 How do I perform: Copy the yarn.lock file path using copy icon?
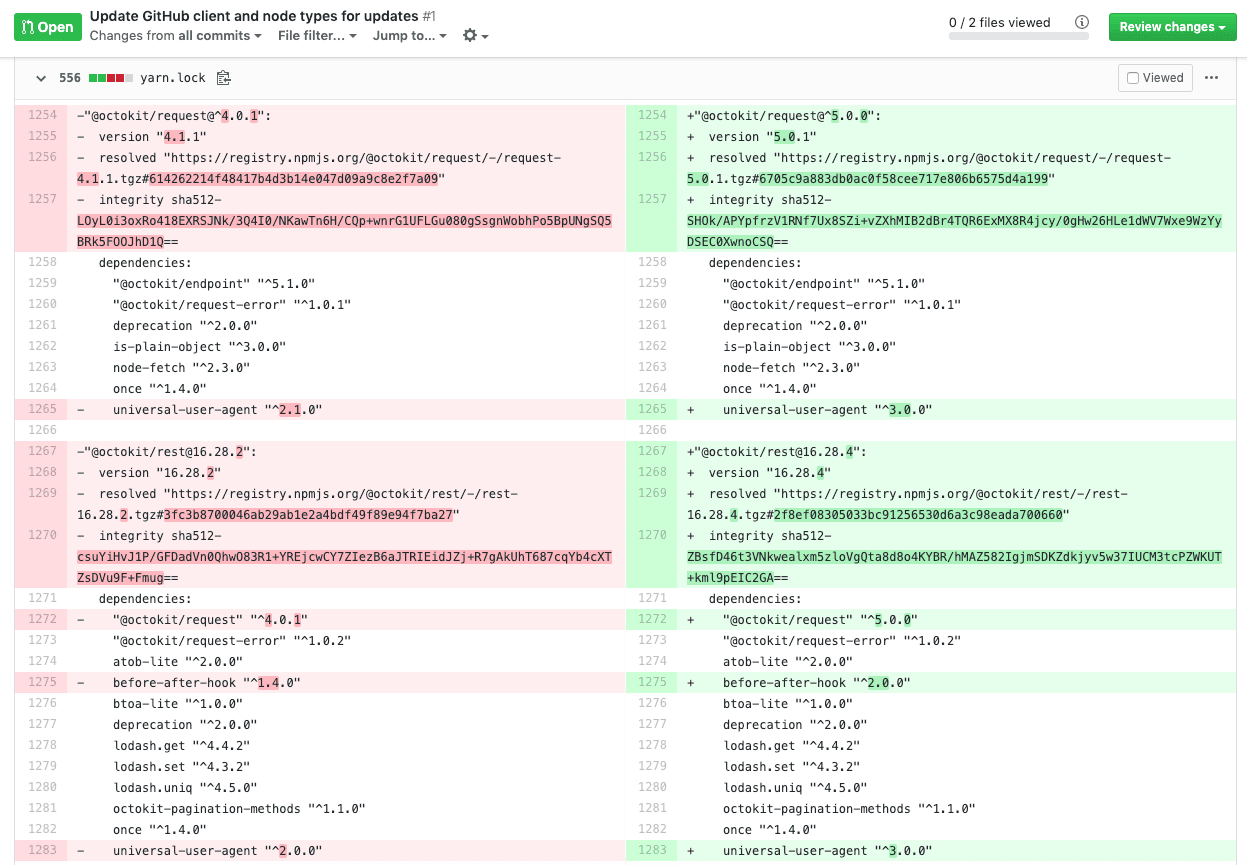click(x=224, y=77)
